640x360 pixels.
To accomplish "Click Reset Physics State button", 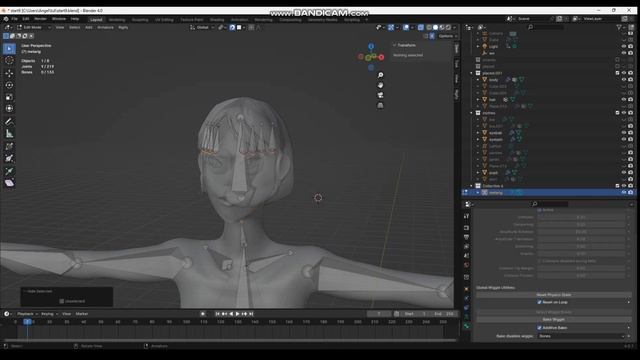I will (554, 295).
